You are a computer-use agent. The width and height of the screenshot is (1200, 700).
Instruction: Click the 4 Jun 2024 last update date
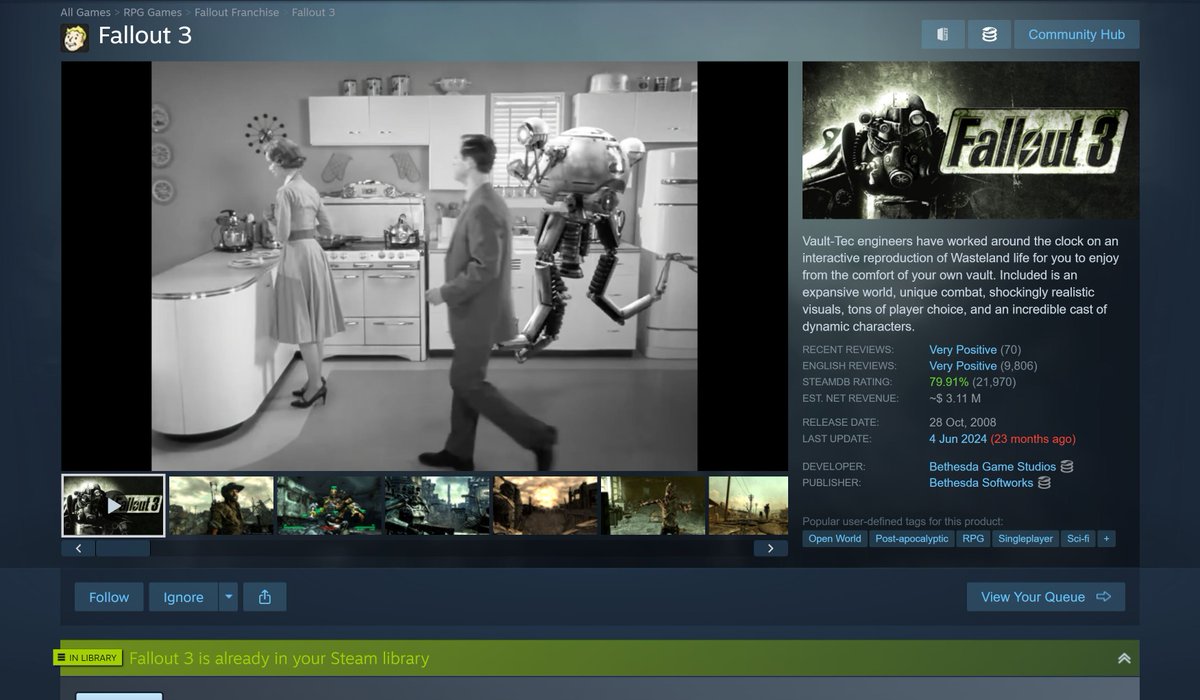point(958,439)
